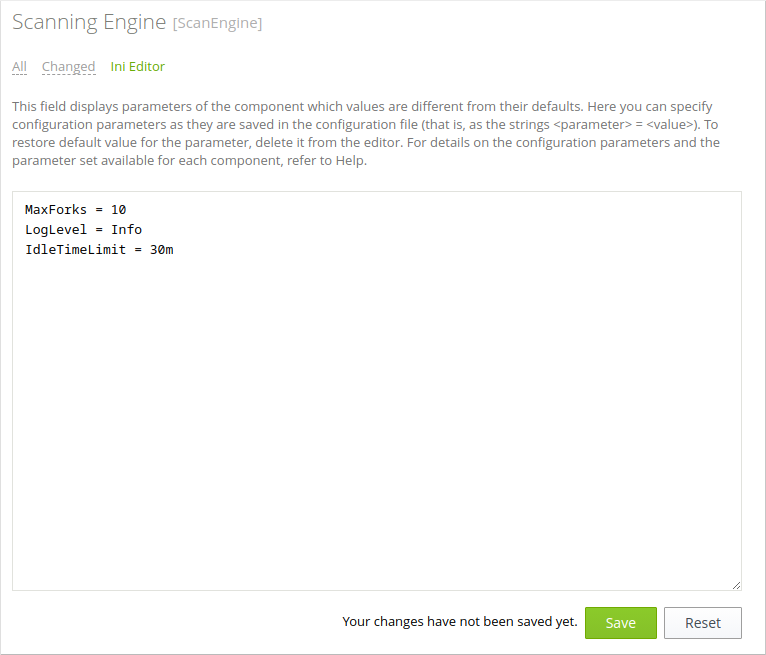Click the [ScanEngine] section label

pyautogui.click(x=217, y=23)
